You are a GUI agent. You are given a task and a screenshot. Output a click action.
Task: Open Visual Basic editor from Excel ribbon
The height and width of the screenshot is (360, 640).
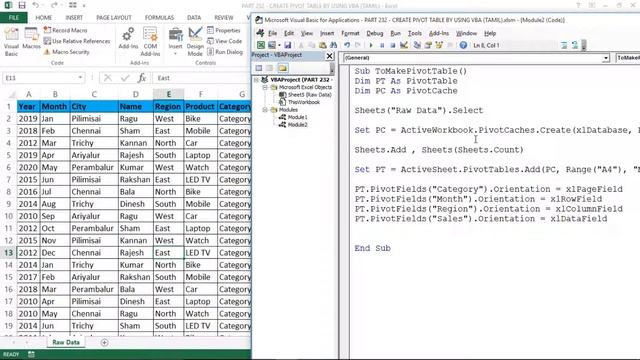click(11, 42)
